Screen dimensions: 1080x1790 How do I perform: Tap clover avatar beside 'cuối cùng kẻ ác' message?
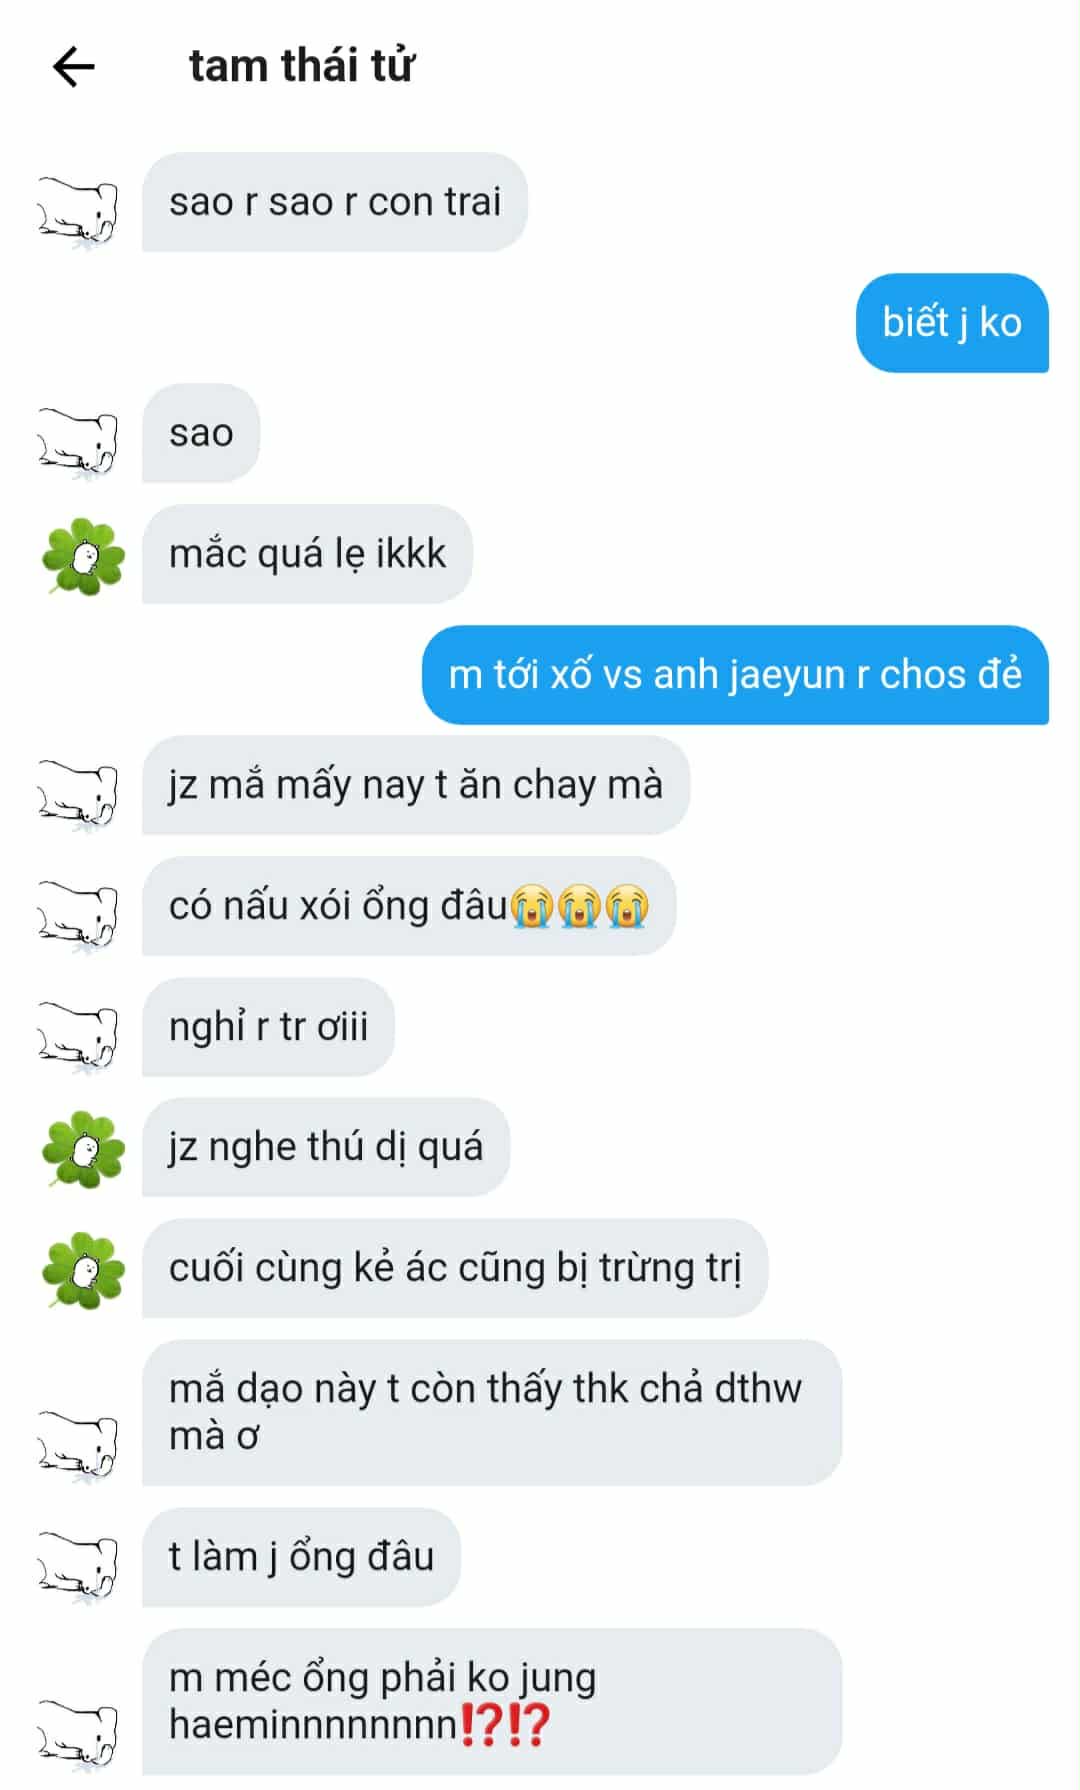pos(83,1270)
